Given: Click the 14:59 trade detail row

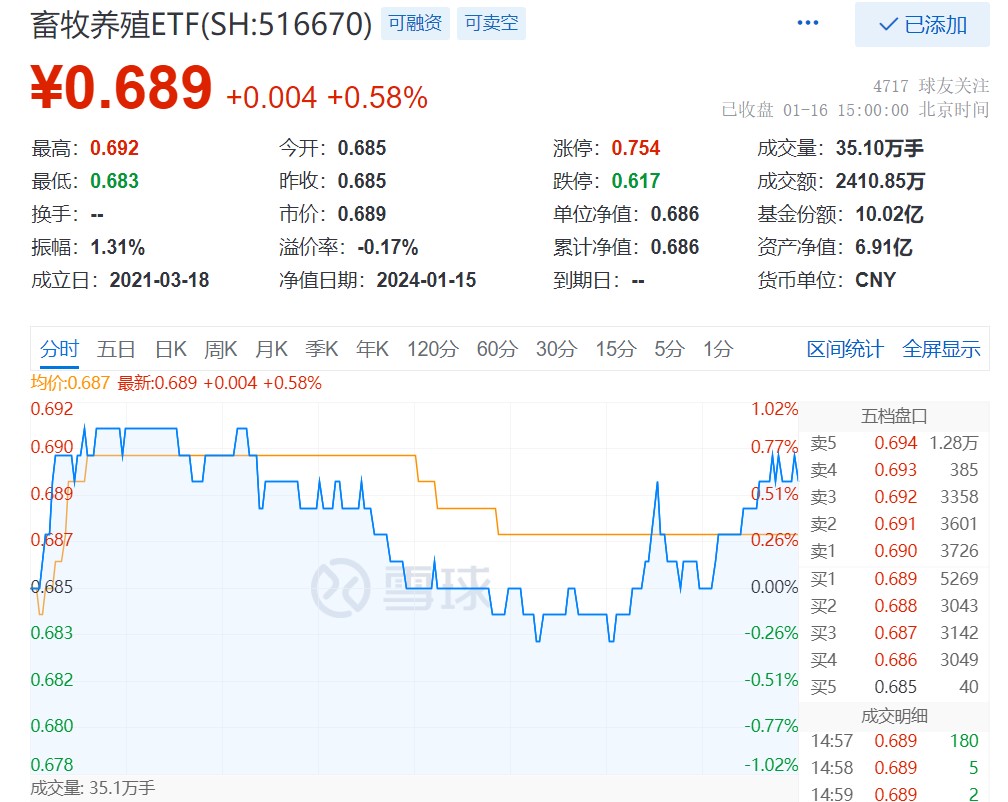Looking at the screenshot, I should click(894, 794).
